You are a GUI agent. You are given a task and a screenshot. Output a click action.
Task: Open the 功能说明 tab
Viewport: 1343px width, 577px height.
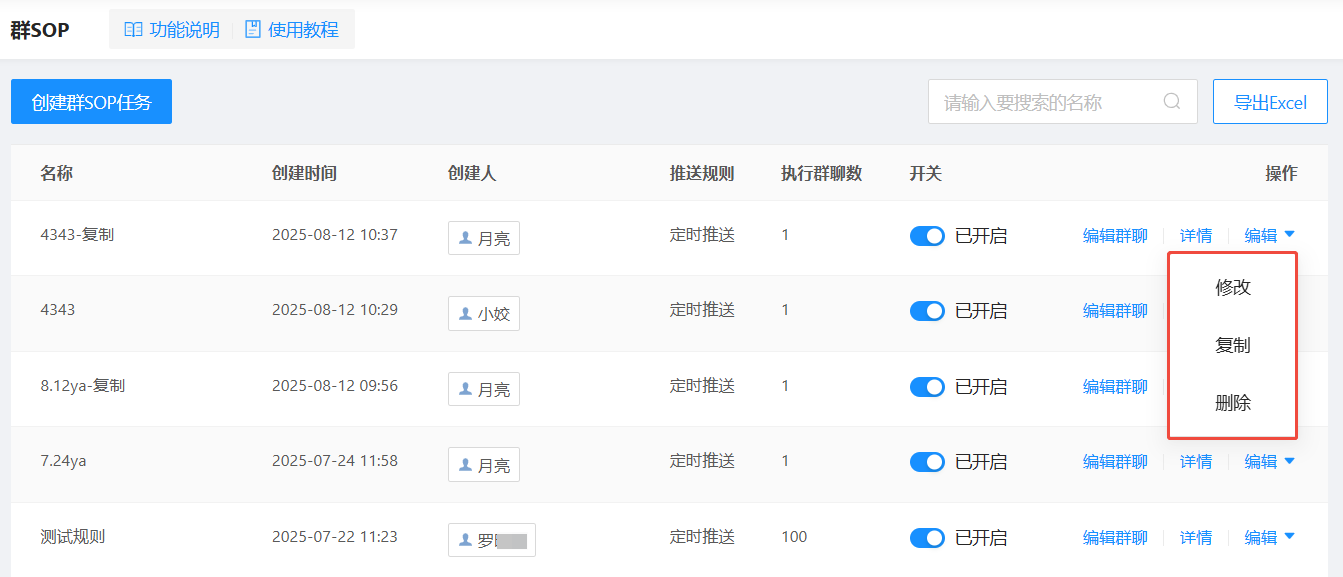pyautogui.click(x=171, y=29)
